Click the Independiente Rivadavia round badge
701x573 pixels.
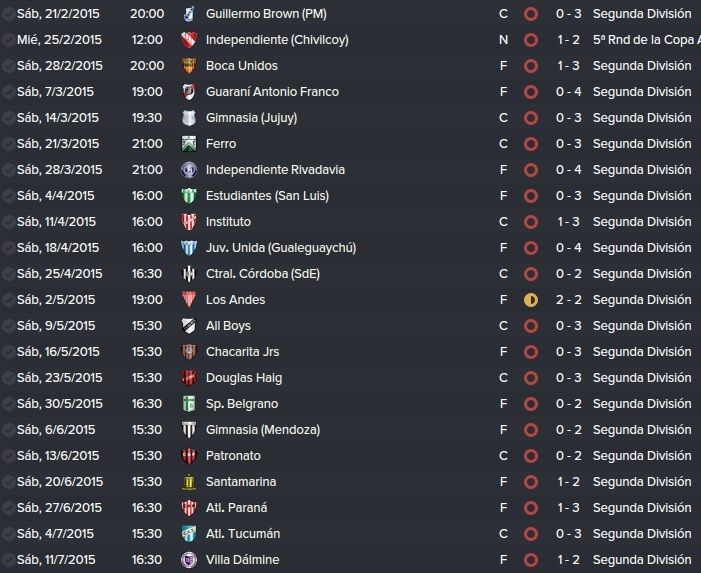(189, 170)
